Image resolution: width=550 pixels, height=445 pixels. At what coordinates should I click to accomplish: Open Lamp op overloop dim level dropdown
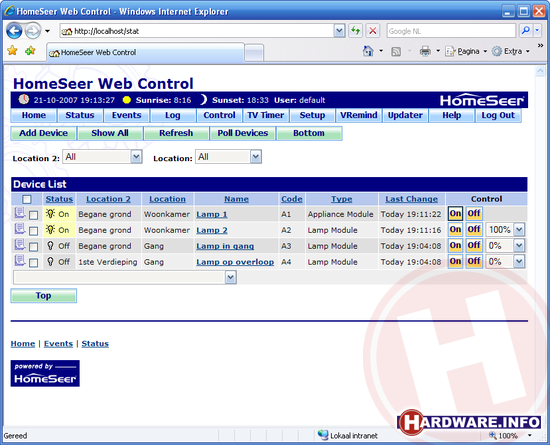click(505, 261)
